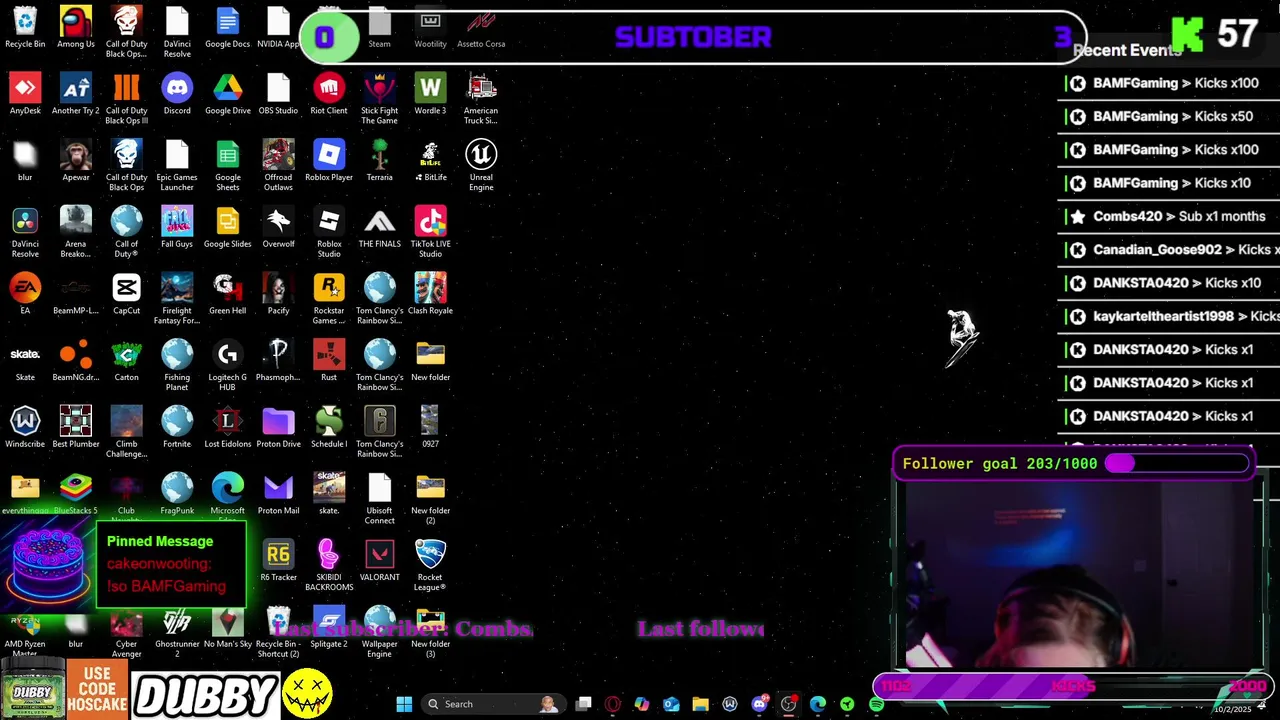Open Fishing Planet desktop icon
This screenshot has height=720, width=1280.
tap(177, 365)
